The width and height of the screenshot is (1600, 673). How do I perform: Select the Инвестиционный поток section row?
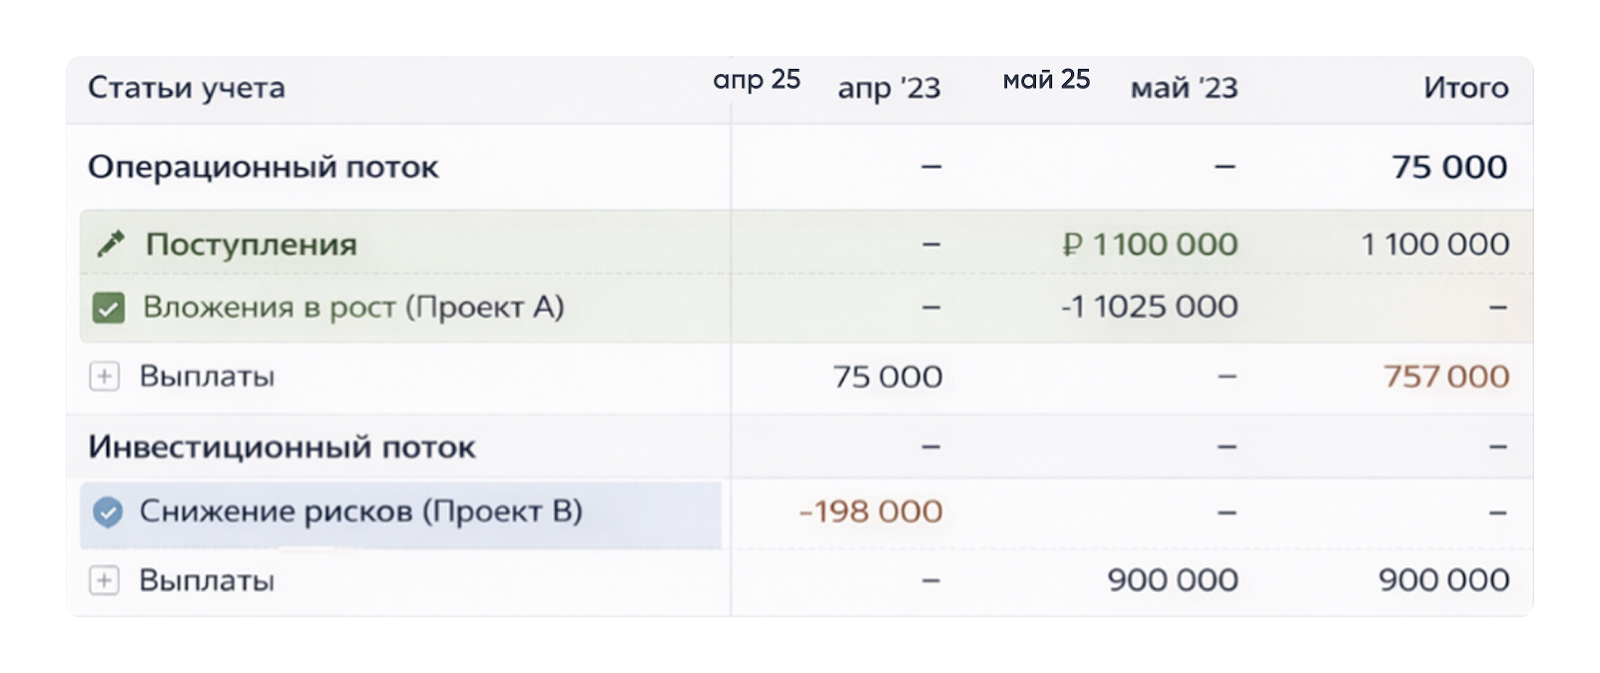click(x=282, y=447)
